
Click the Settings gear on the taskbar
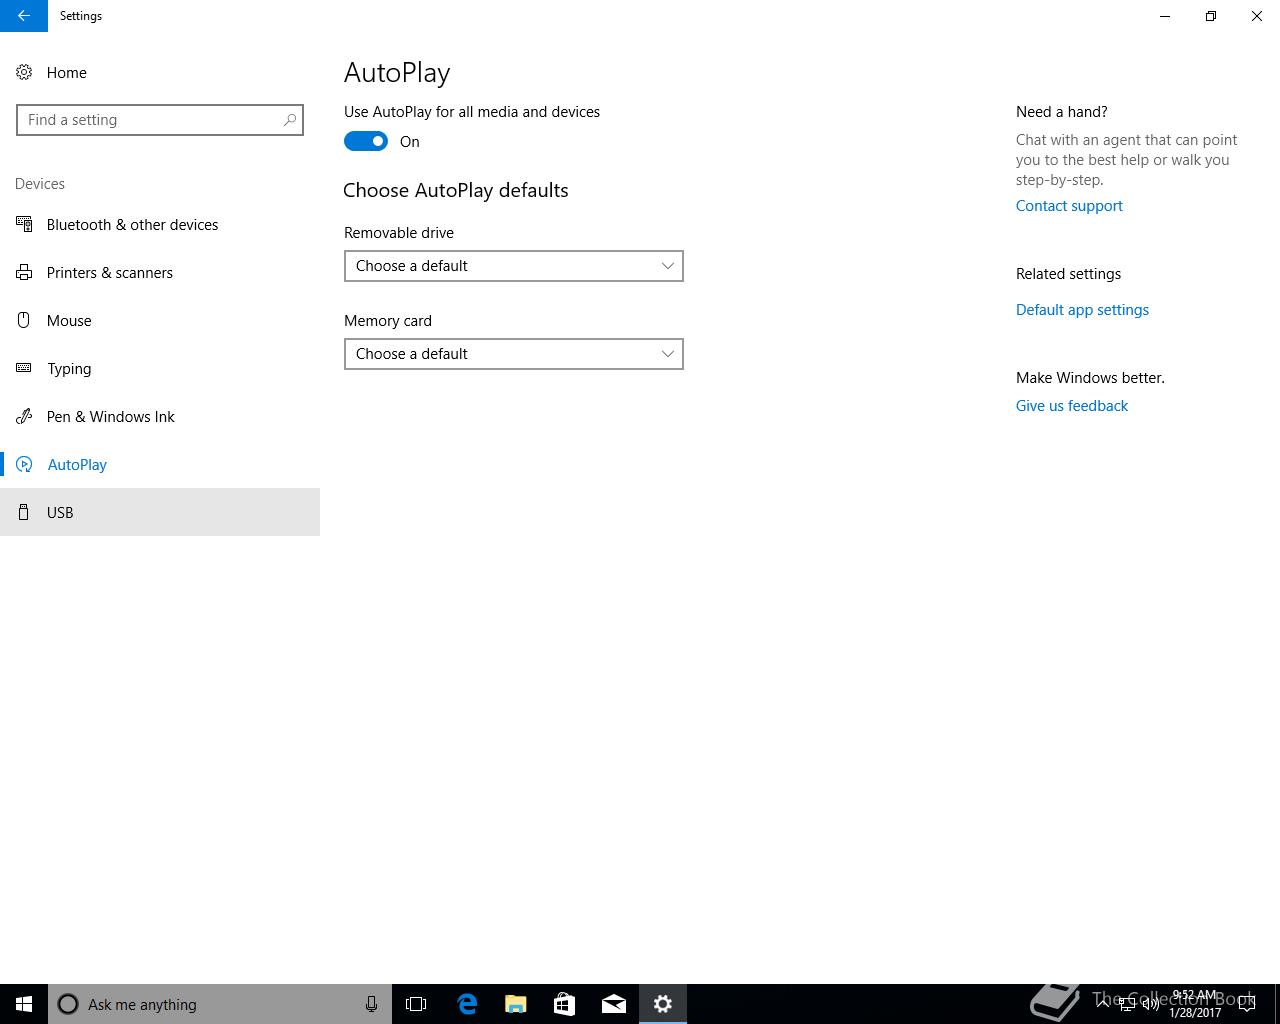point(662,1004)
